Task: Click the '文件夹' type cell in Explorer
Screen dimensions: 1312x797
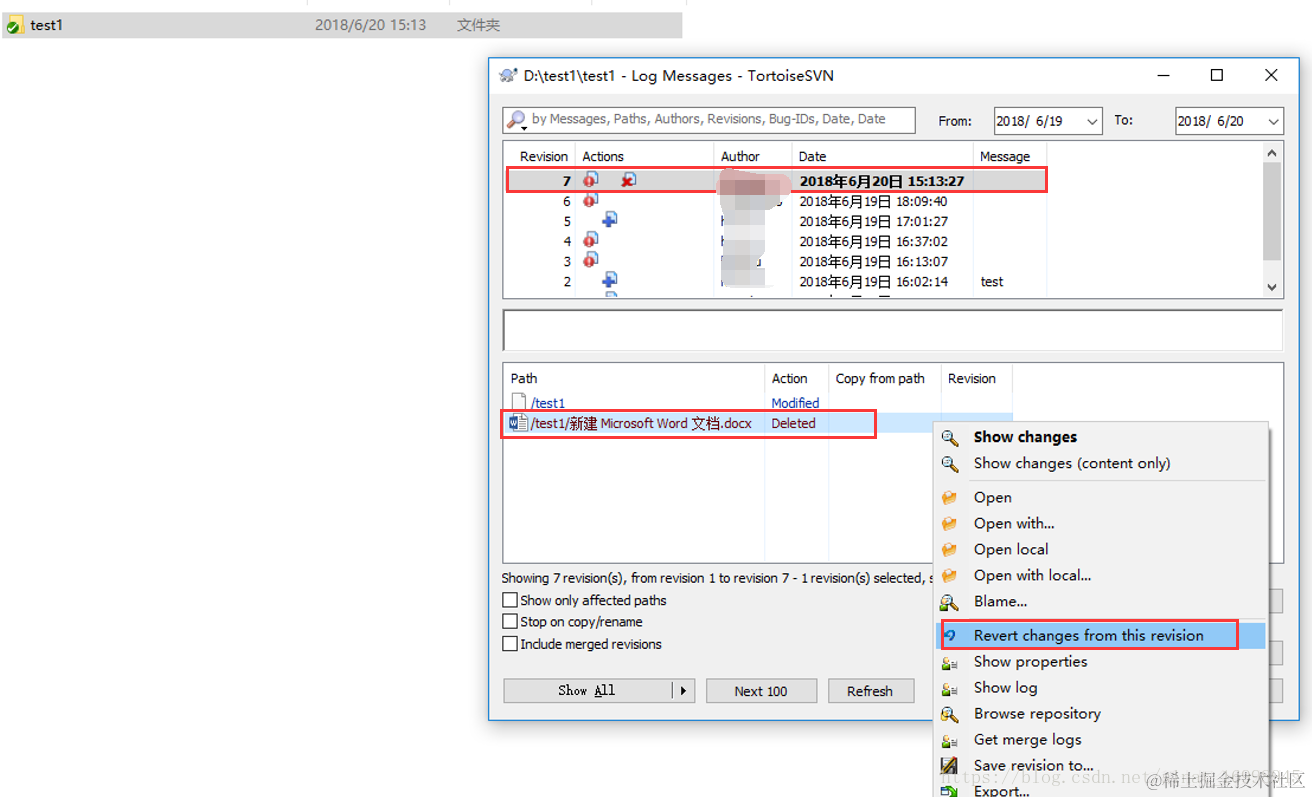Action: pyautogui.click(x=478, y=25)
